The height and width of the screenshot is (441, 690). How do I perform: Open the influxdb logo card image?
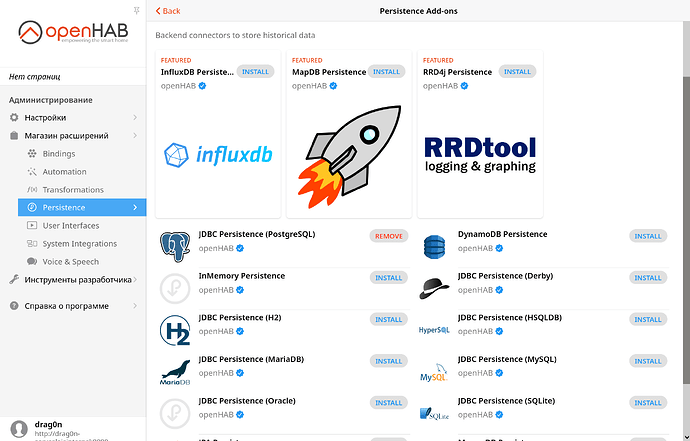click(x=218, y=155)
